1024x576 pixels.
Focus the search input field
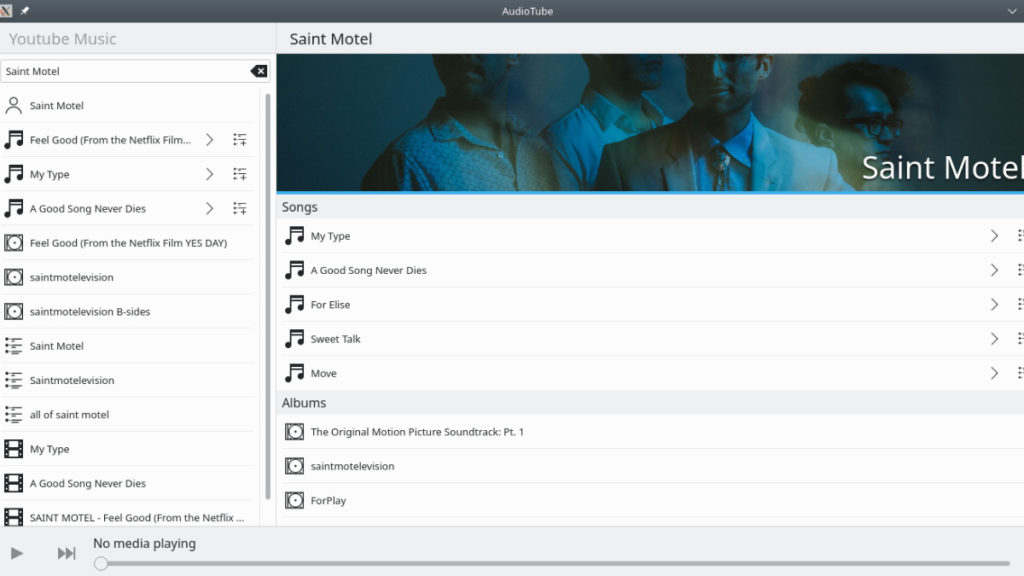tap(125, 71)
